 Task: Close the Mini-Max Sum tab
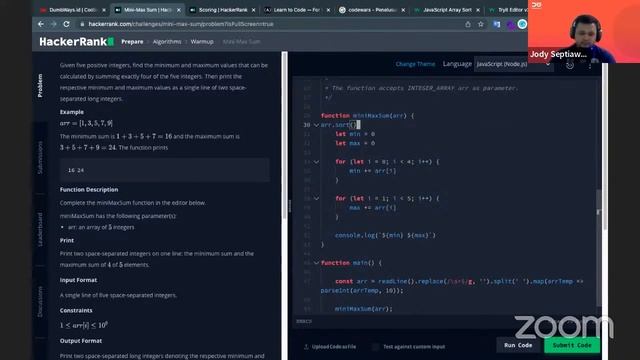pos(178,10)
